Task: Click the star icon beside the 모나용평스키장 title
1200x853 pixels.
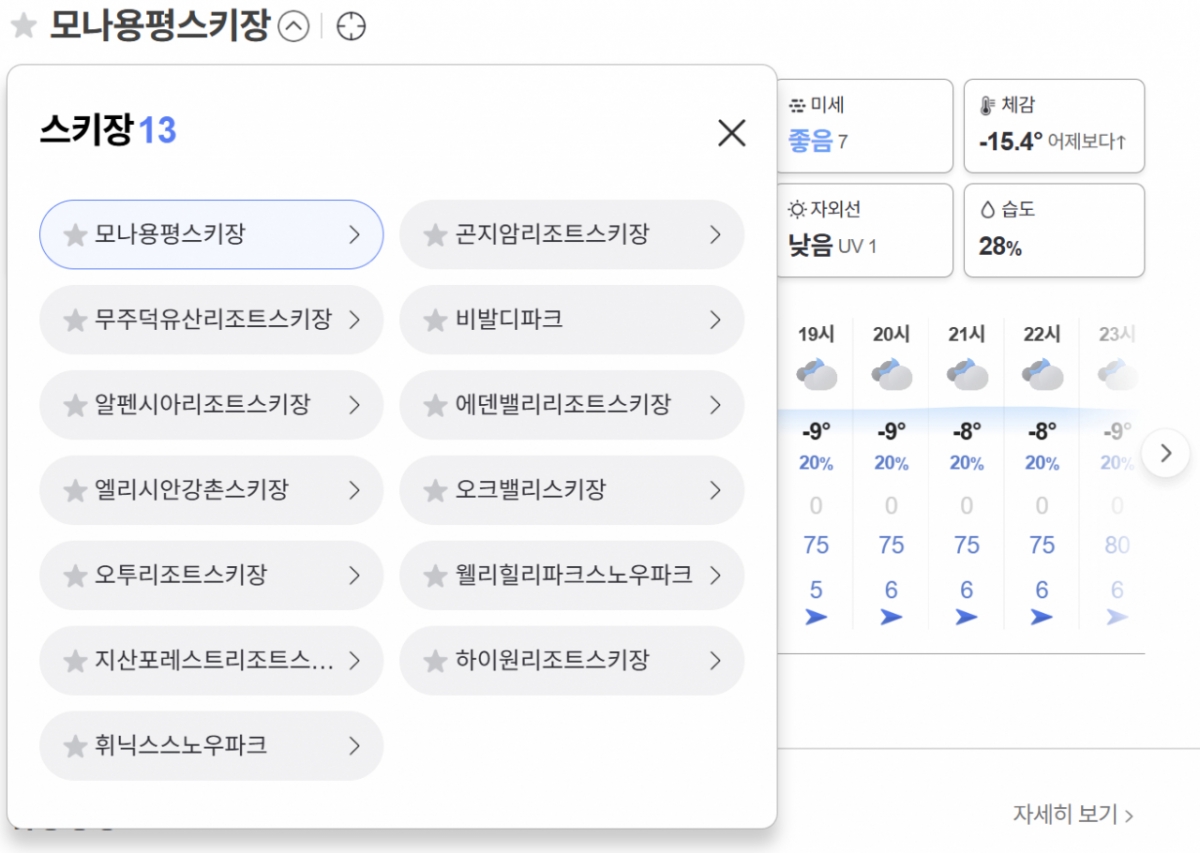Action: tap(22, 25)
